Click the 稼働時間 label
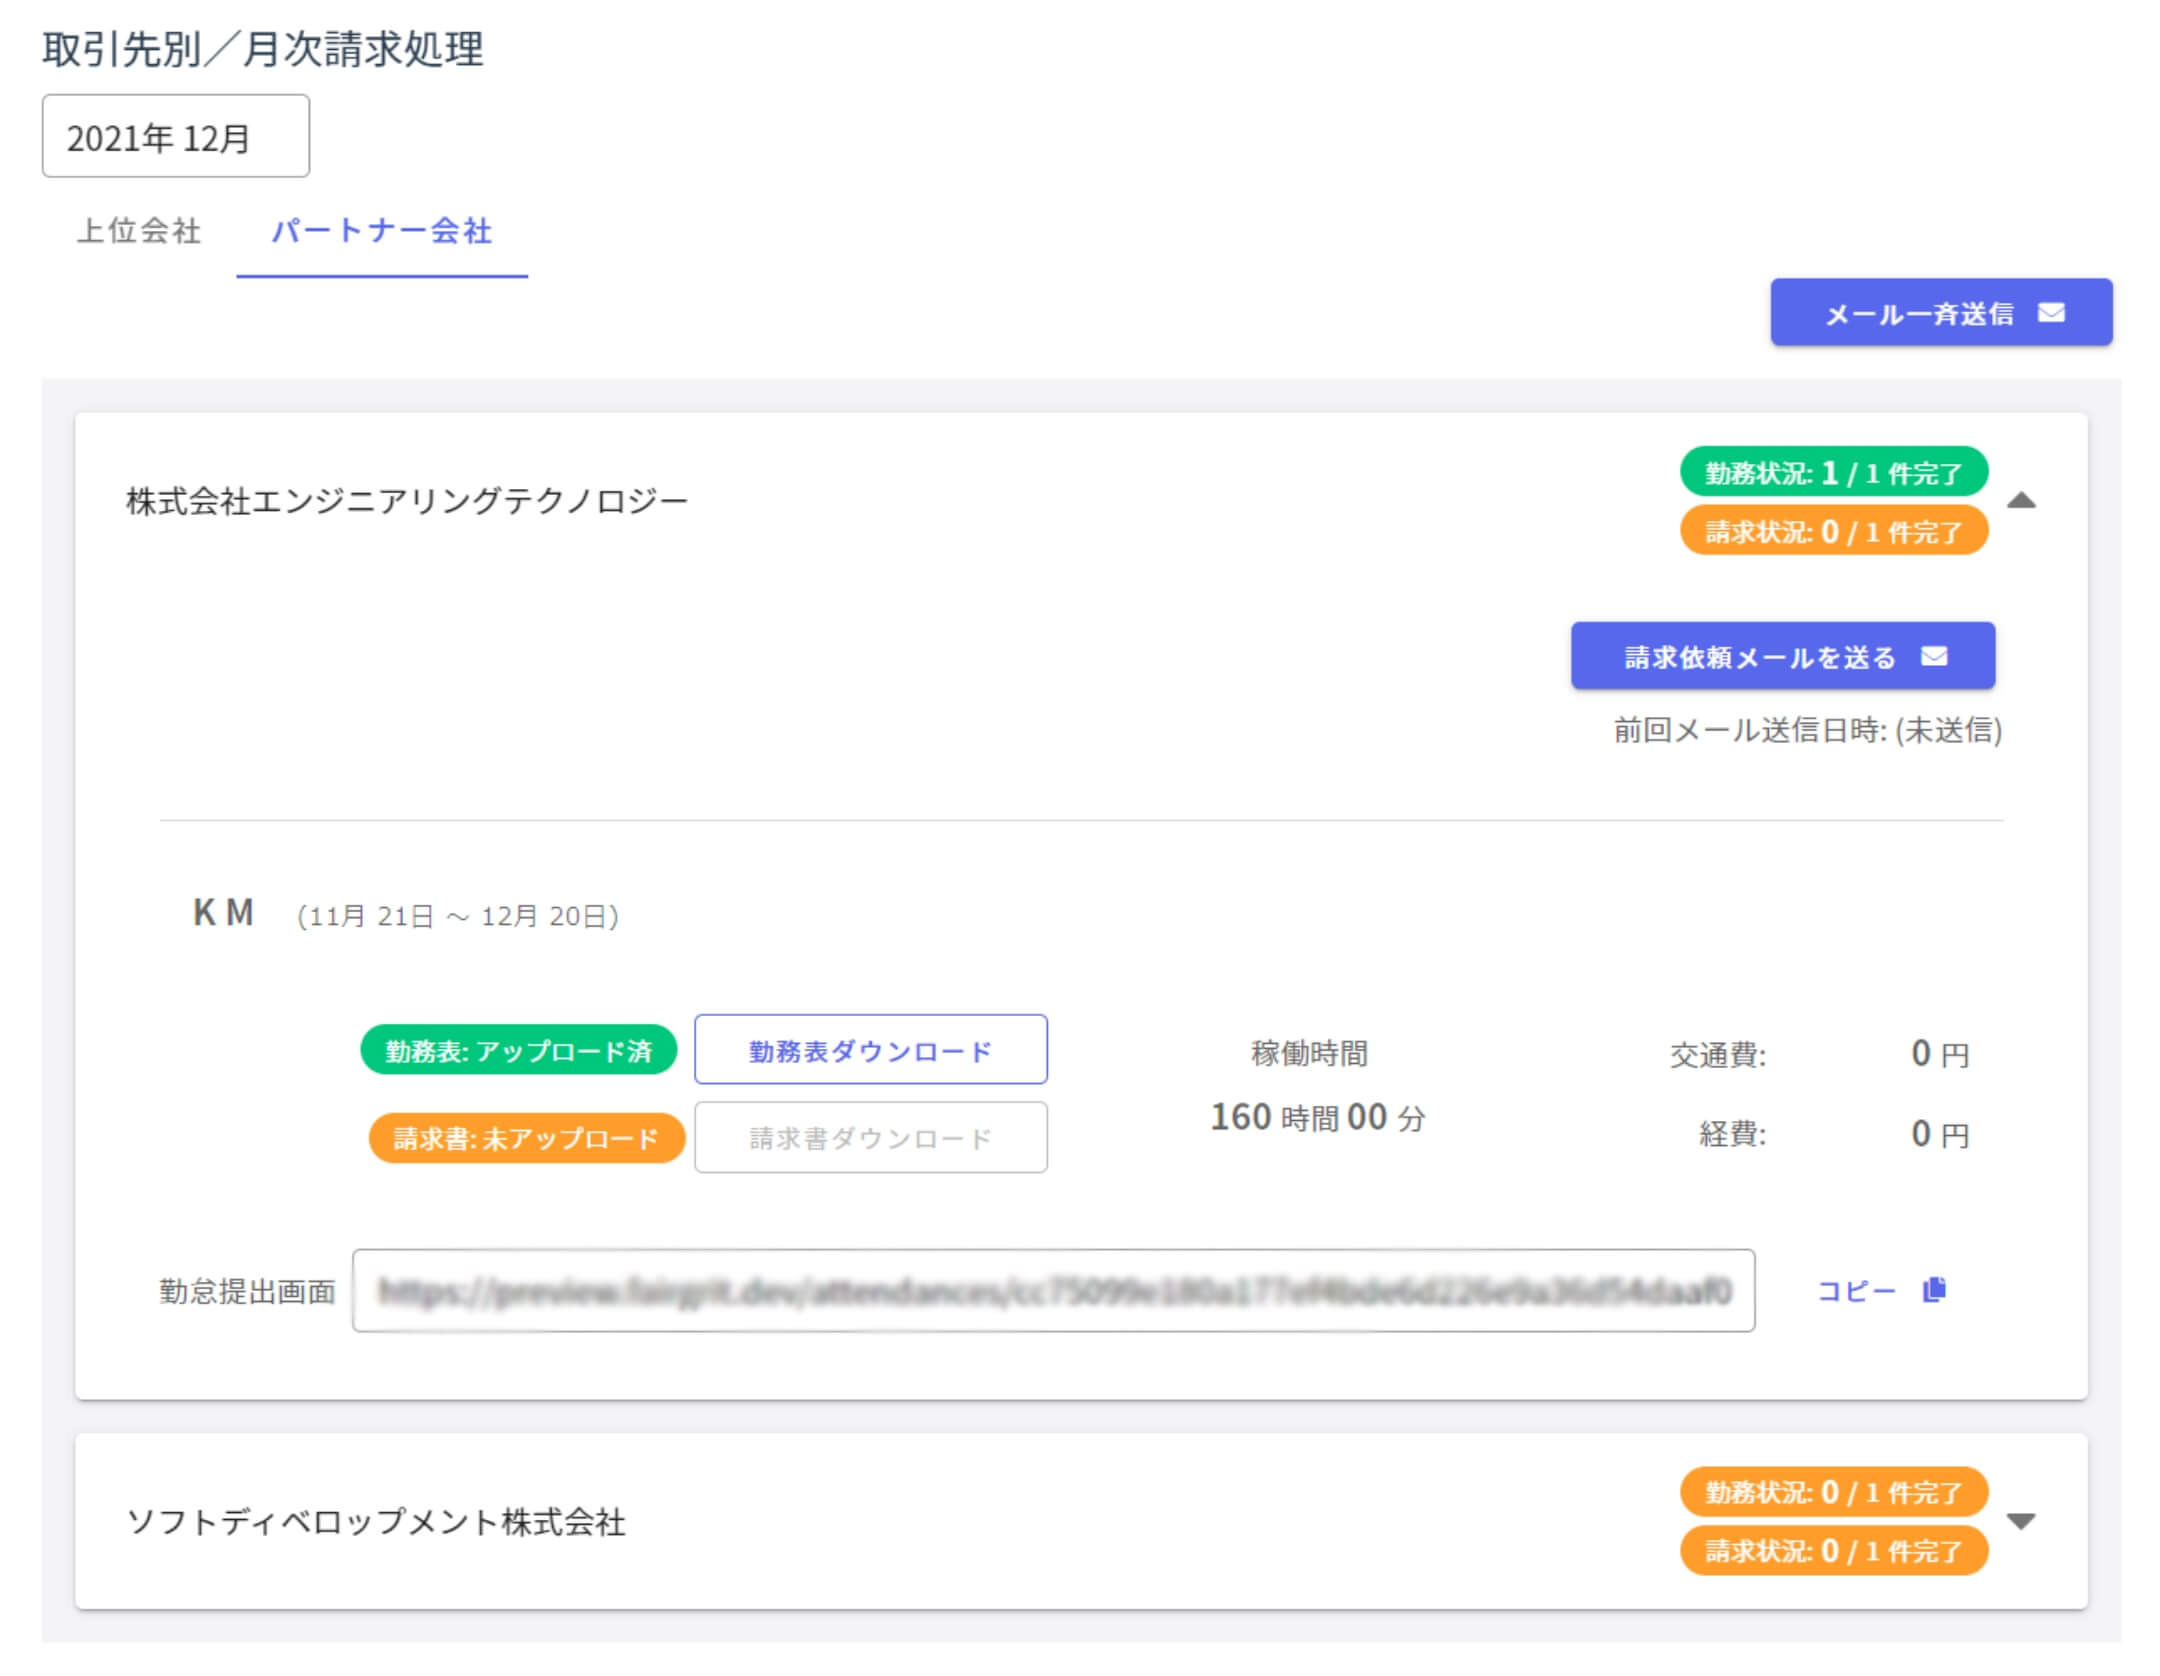This screenshot has width=2160, height=1676. [x=1309, y=1053]
